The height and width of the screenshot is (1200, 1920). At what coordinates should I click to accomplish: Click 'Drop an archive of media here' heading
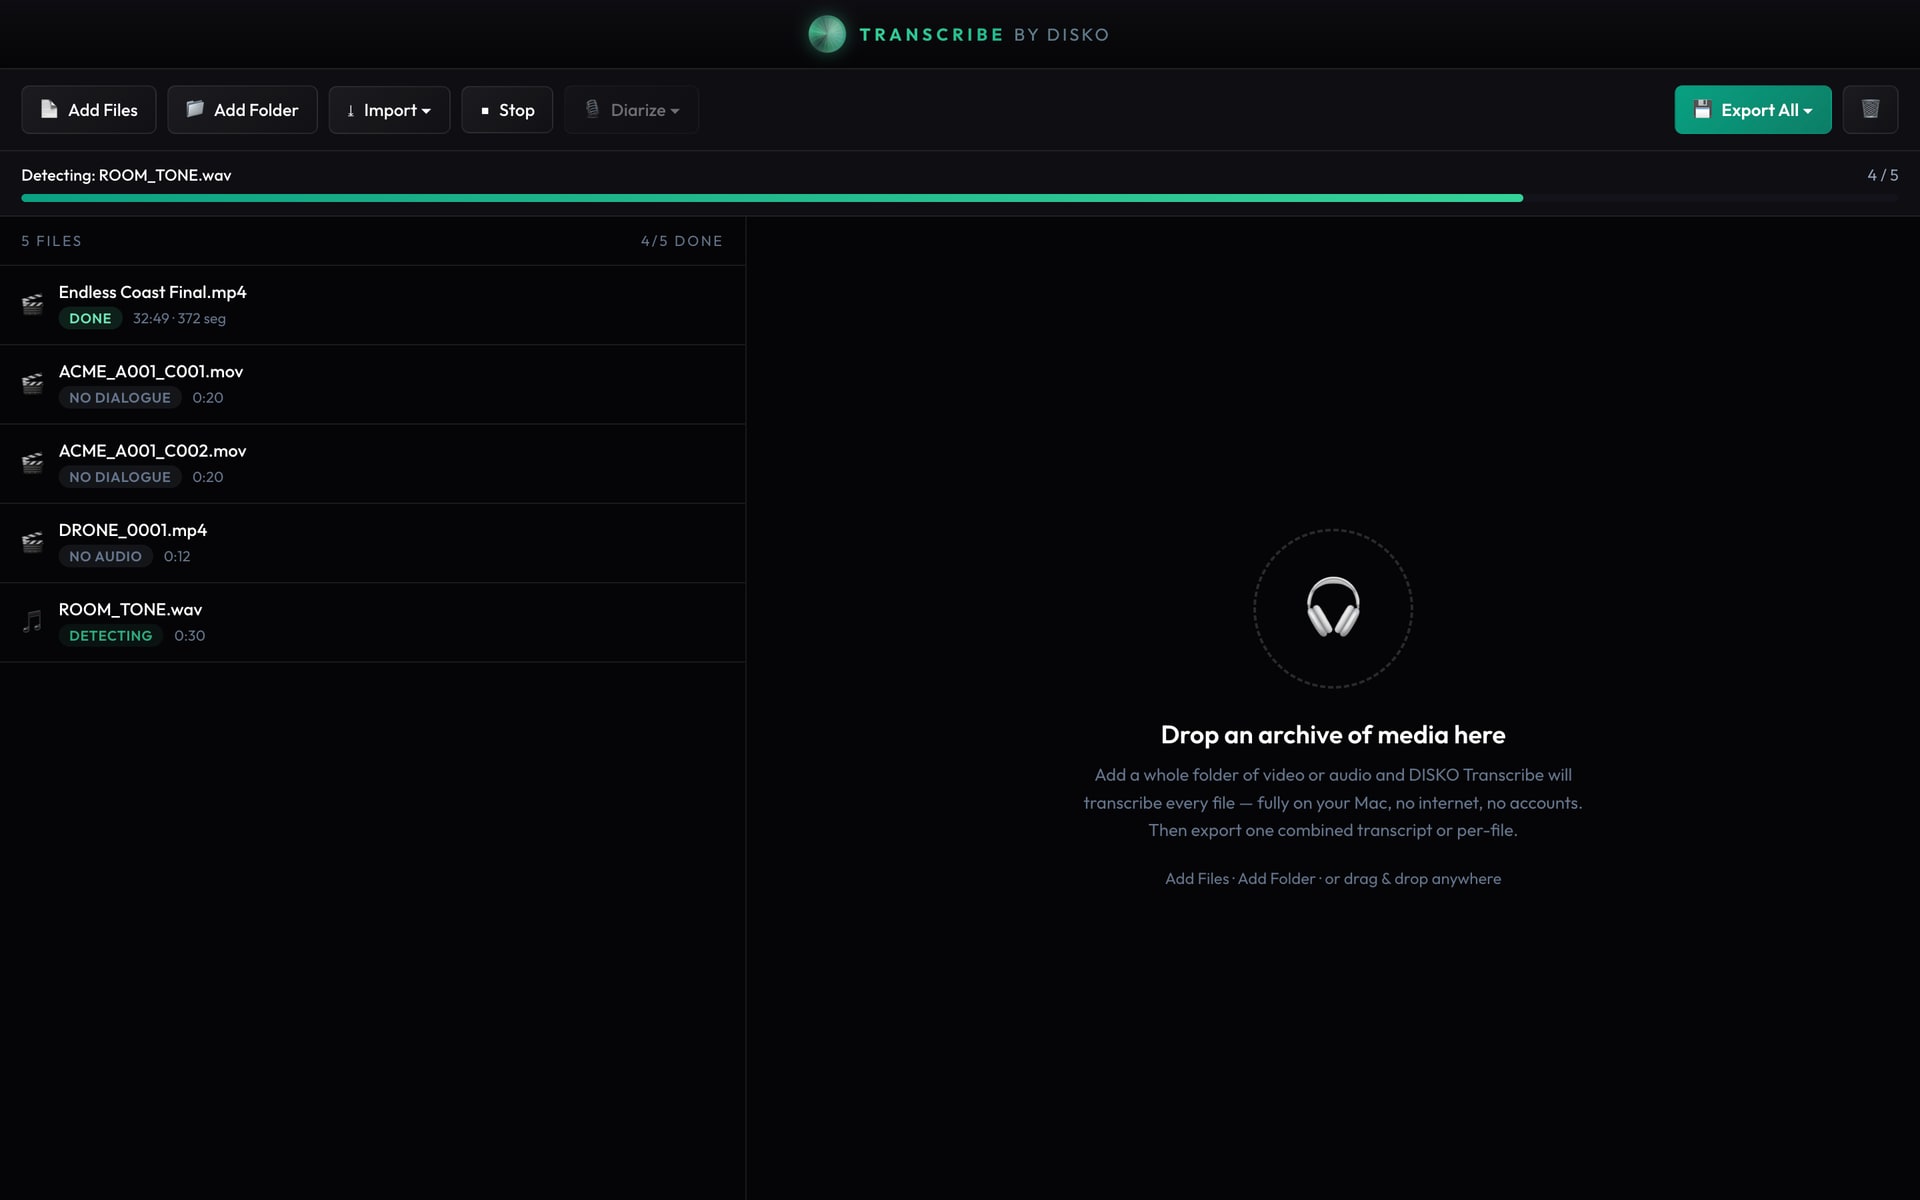tap(1333, 735)
